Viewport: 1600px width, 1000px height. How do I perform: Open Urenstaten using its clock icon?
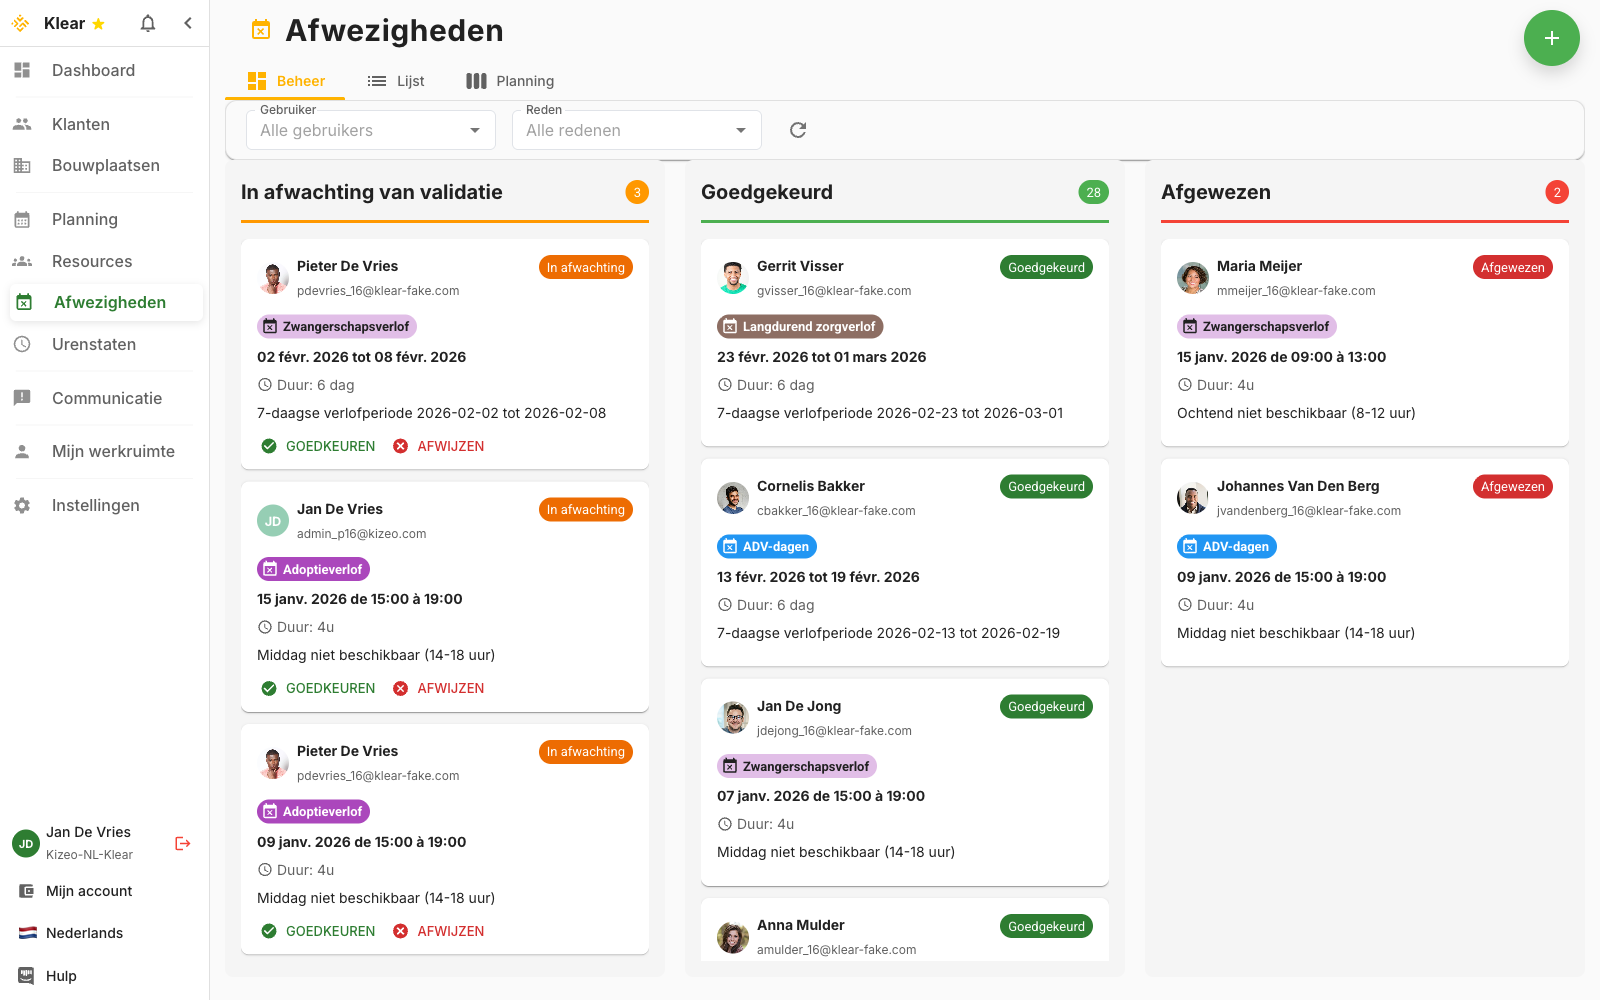(x=22, y=344)
